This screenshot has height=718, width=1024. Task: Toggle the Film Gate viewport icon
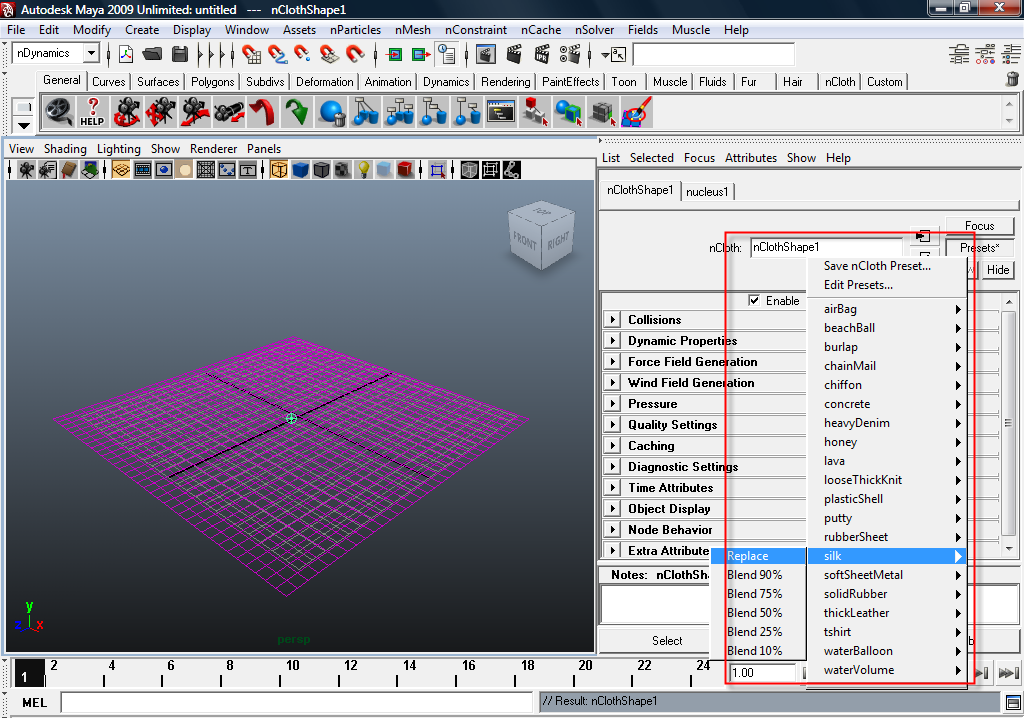[x=142, y=171]
